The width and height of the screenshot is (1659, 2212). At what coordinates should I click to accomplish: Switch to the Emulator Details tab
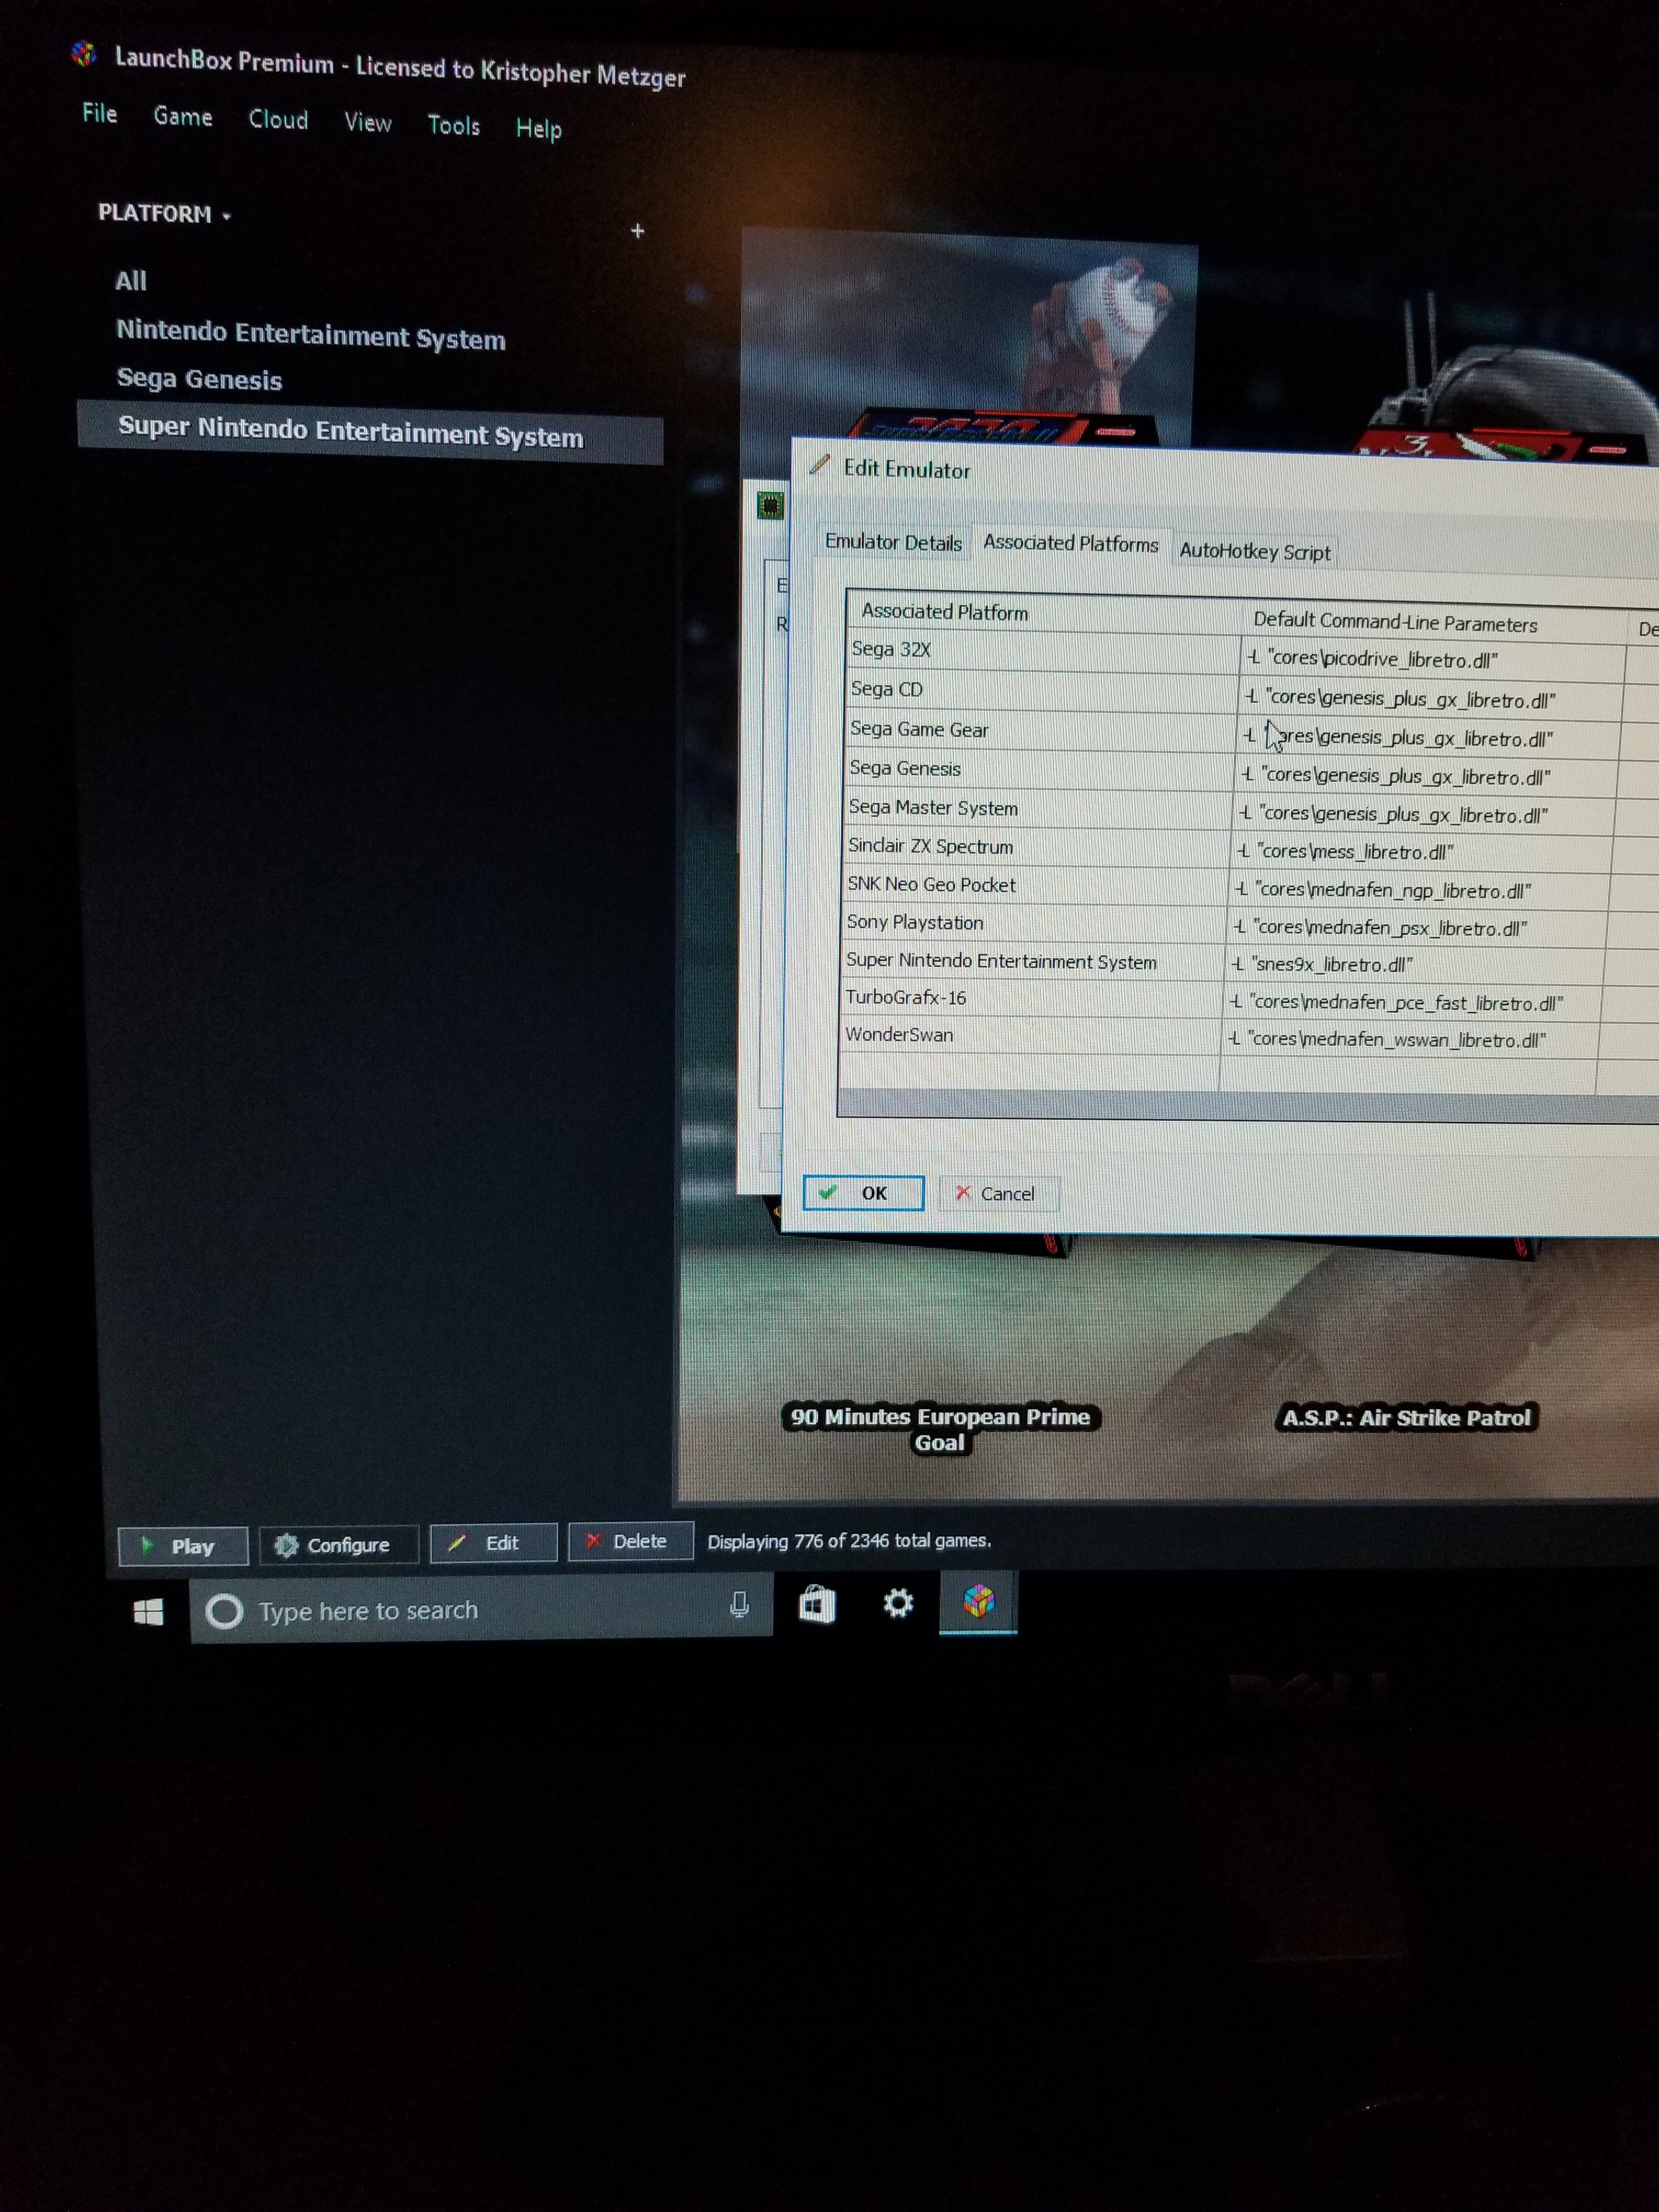point(893,542)
